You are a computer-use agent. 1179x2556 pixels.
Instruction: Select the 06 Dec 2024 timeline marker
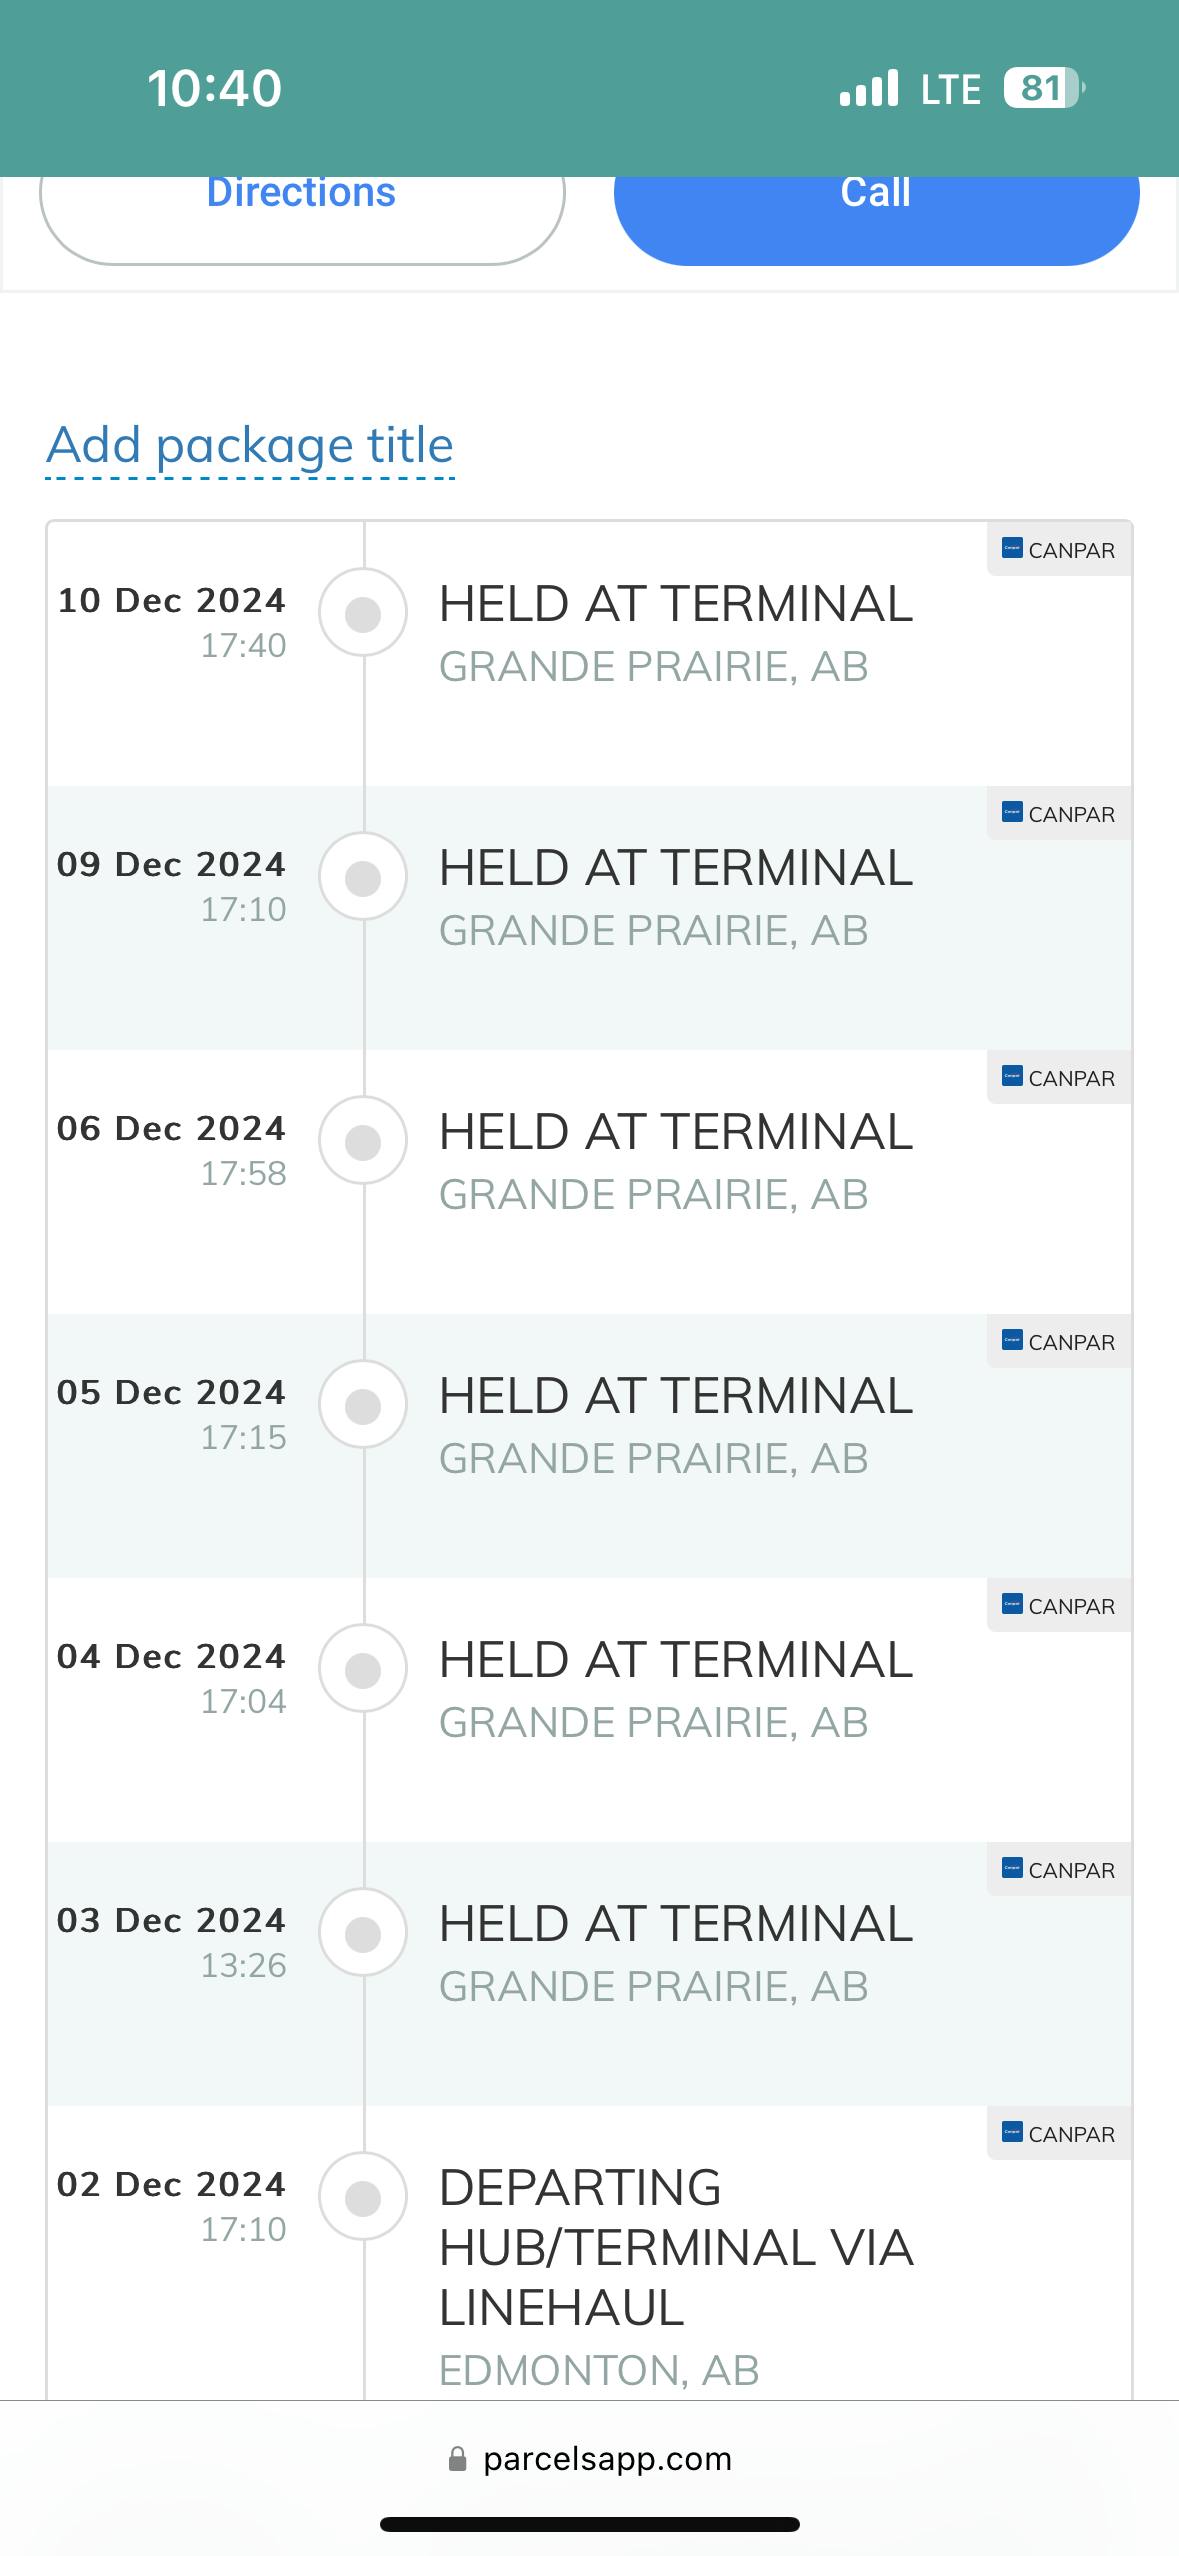[x=363, y=1141]
